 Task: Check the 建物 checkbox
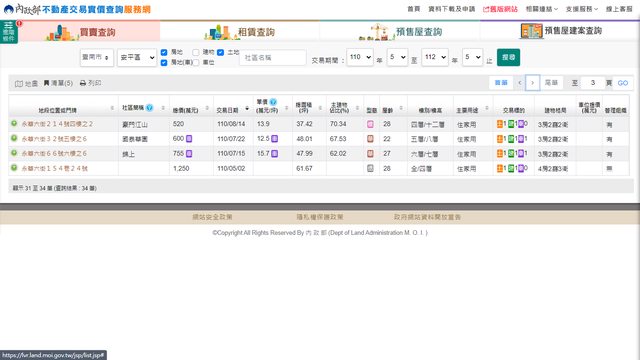point(196,52)
